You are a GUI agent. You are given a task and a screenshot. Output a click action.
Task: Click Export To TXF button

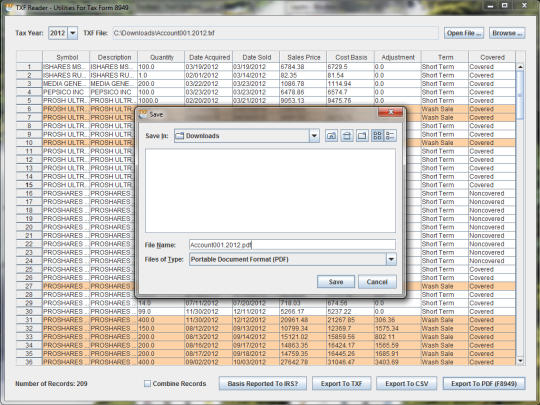(x=341, y=383)
